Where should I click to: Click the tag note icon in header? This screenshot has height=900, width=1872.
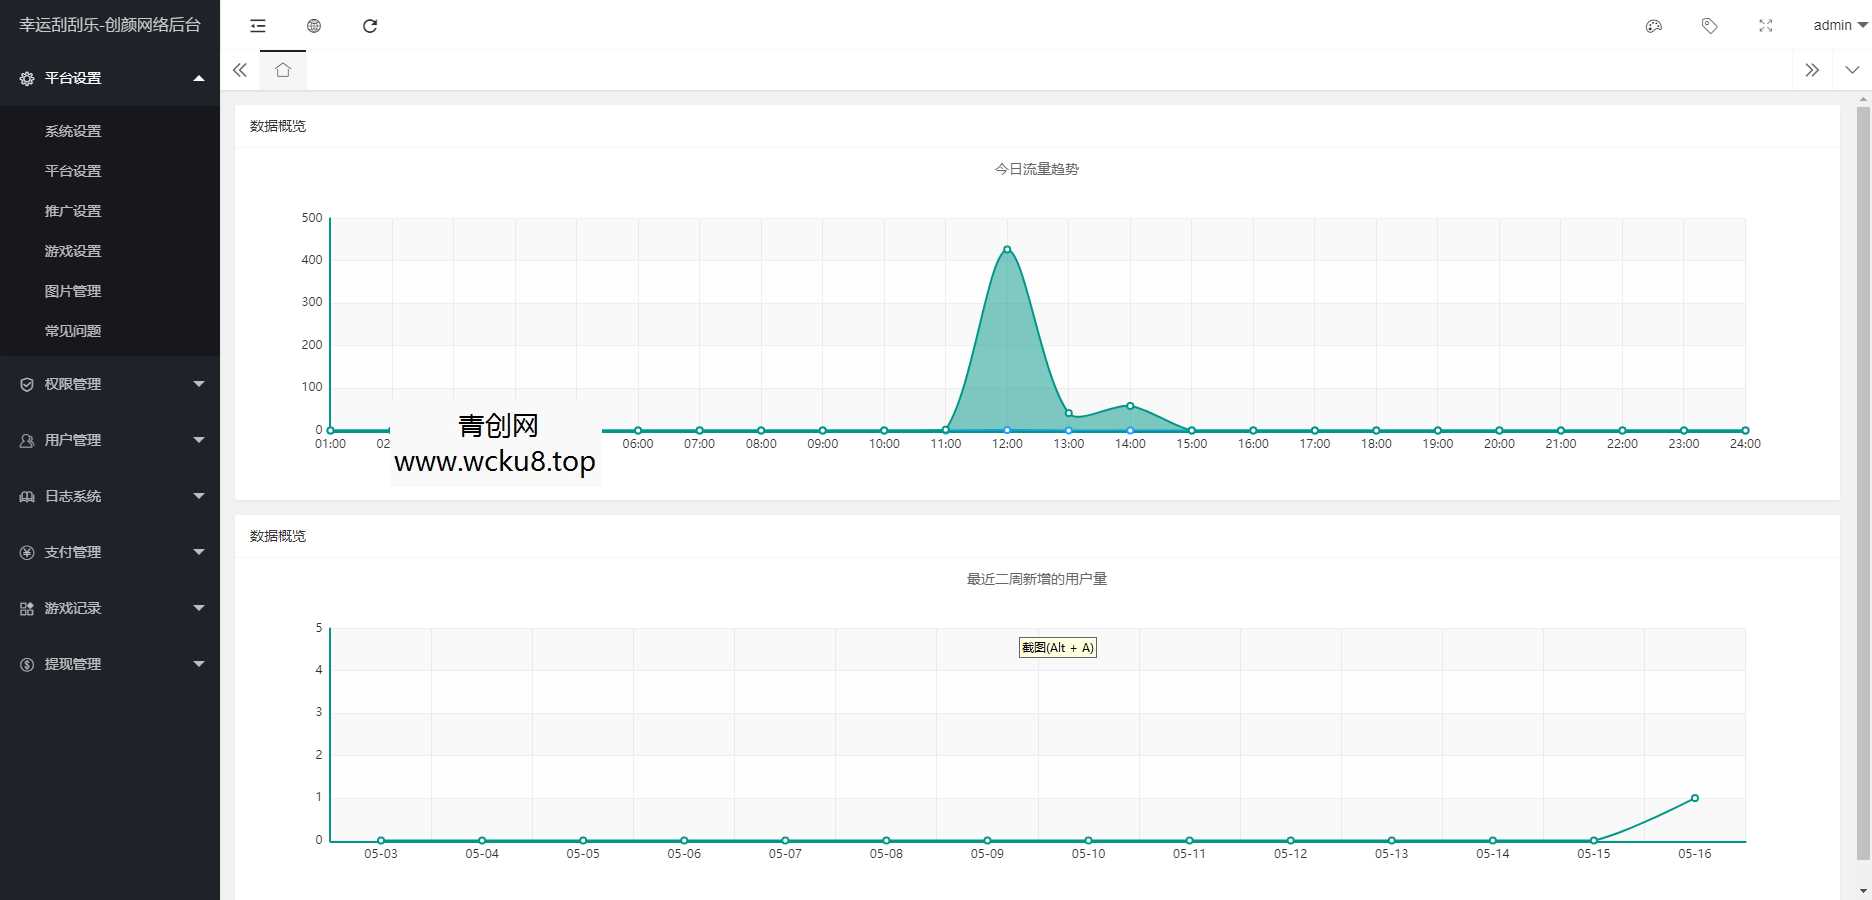click(x=1710, y=26)
